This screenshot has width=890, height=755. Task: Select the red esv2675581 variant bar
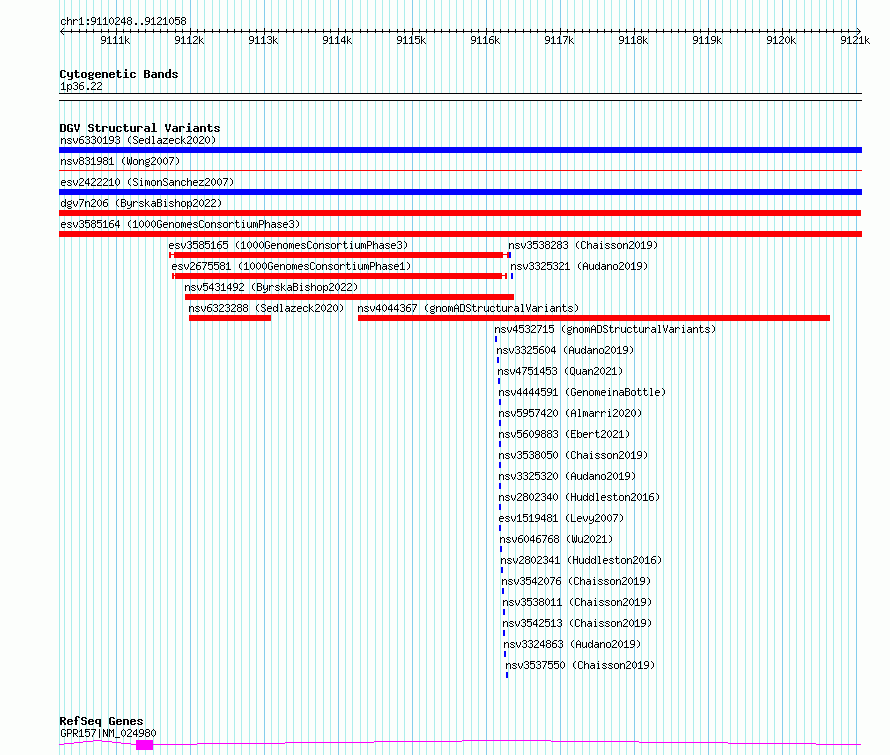click(339, 276)
